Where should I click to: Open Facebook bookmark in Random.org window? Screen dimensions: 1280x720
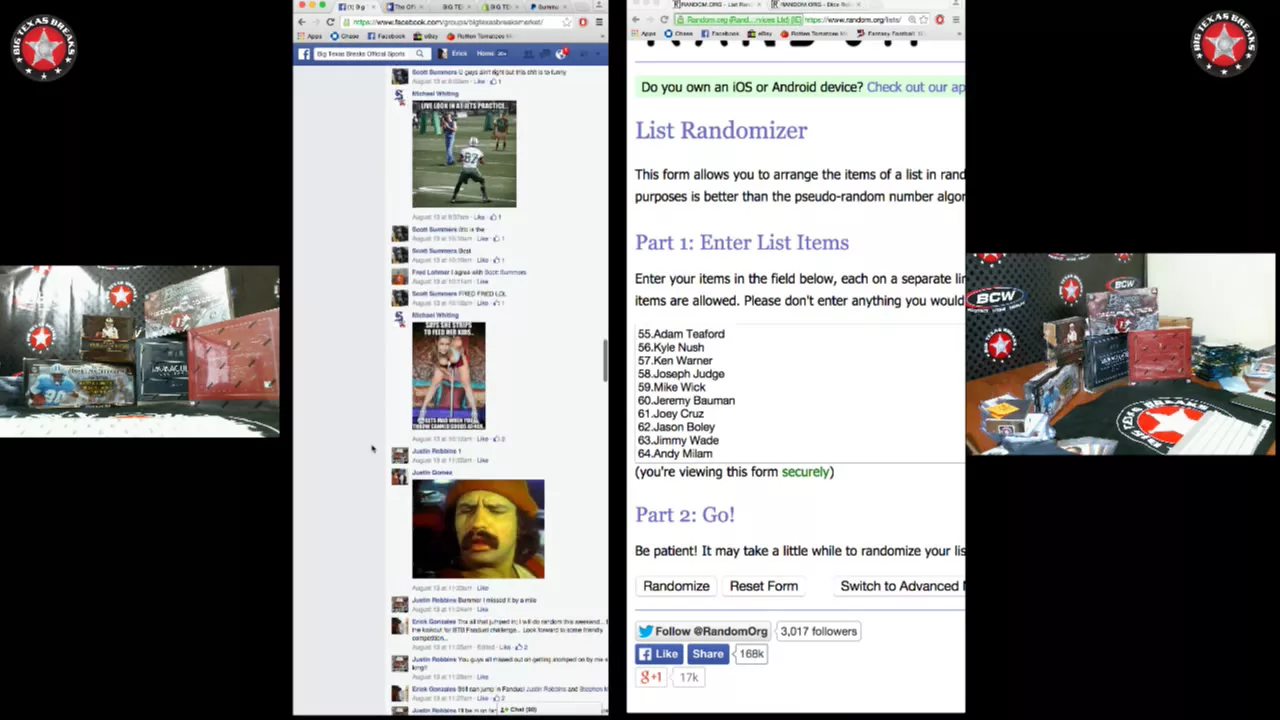pos(720,34)
